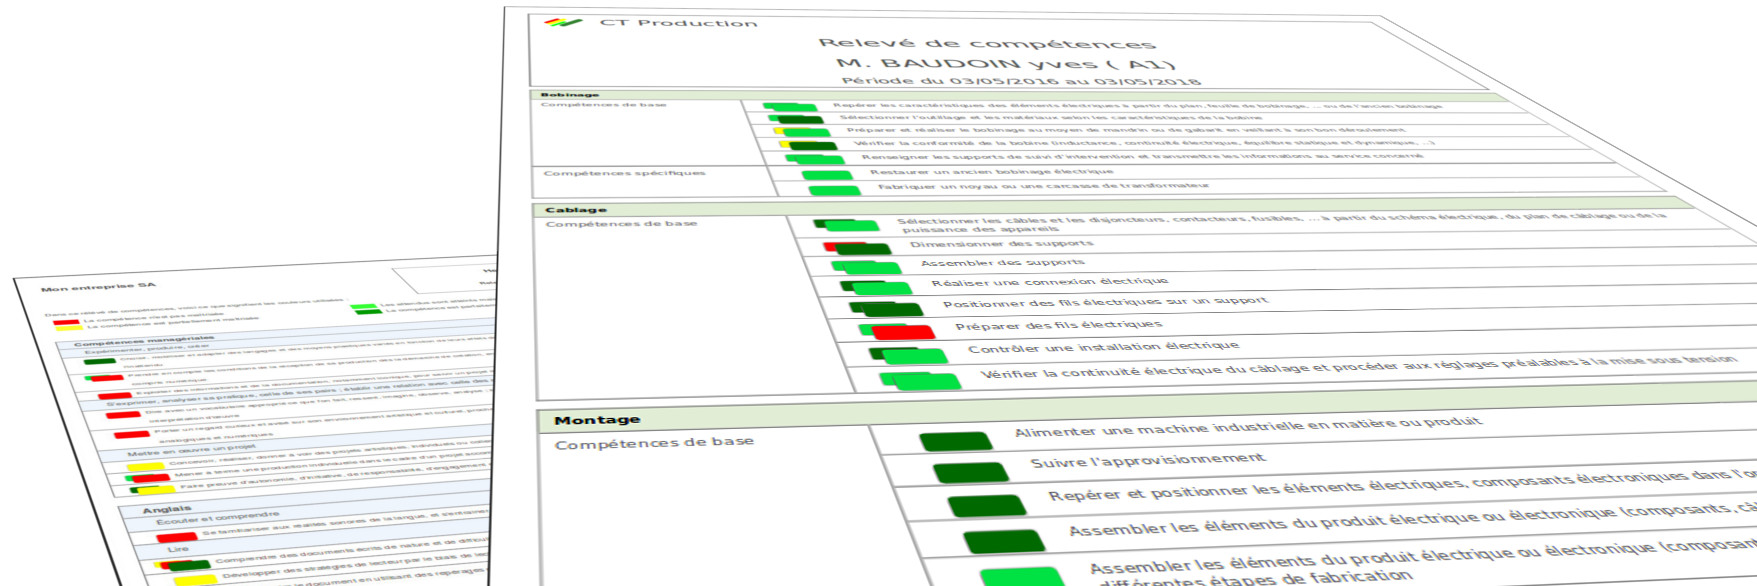Image resolution: width=1757 pixels, height=586 pixels.
Task: Click the "Lire" subsection on back page
Action: (x=178, y=548)
